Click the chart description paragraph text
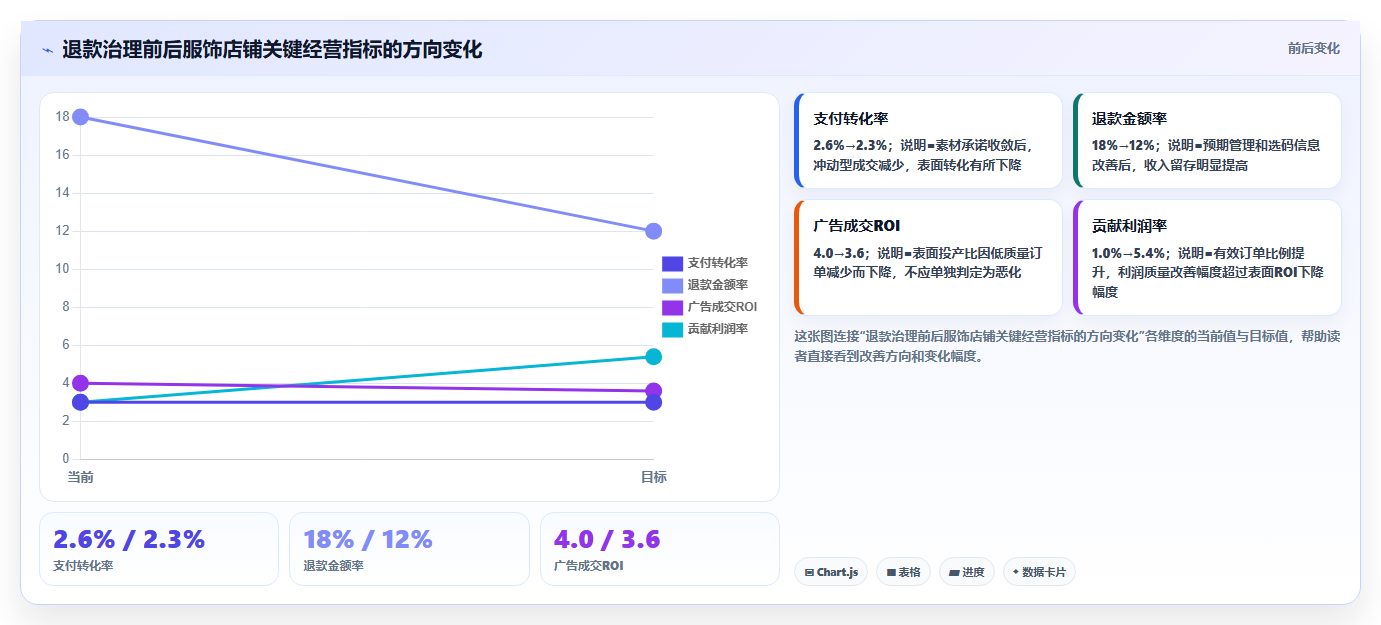 (1067, 346)
